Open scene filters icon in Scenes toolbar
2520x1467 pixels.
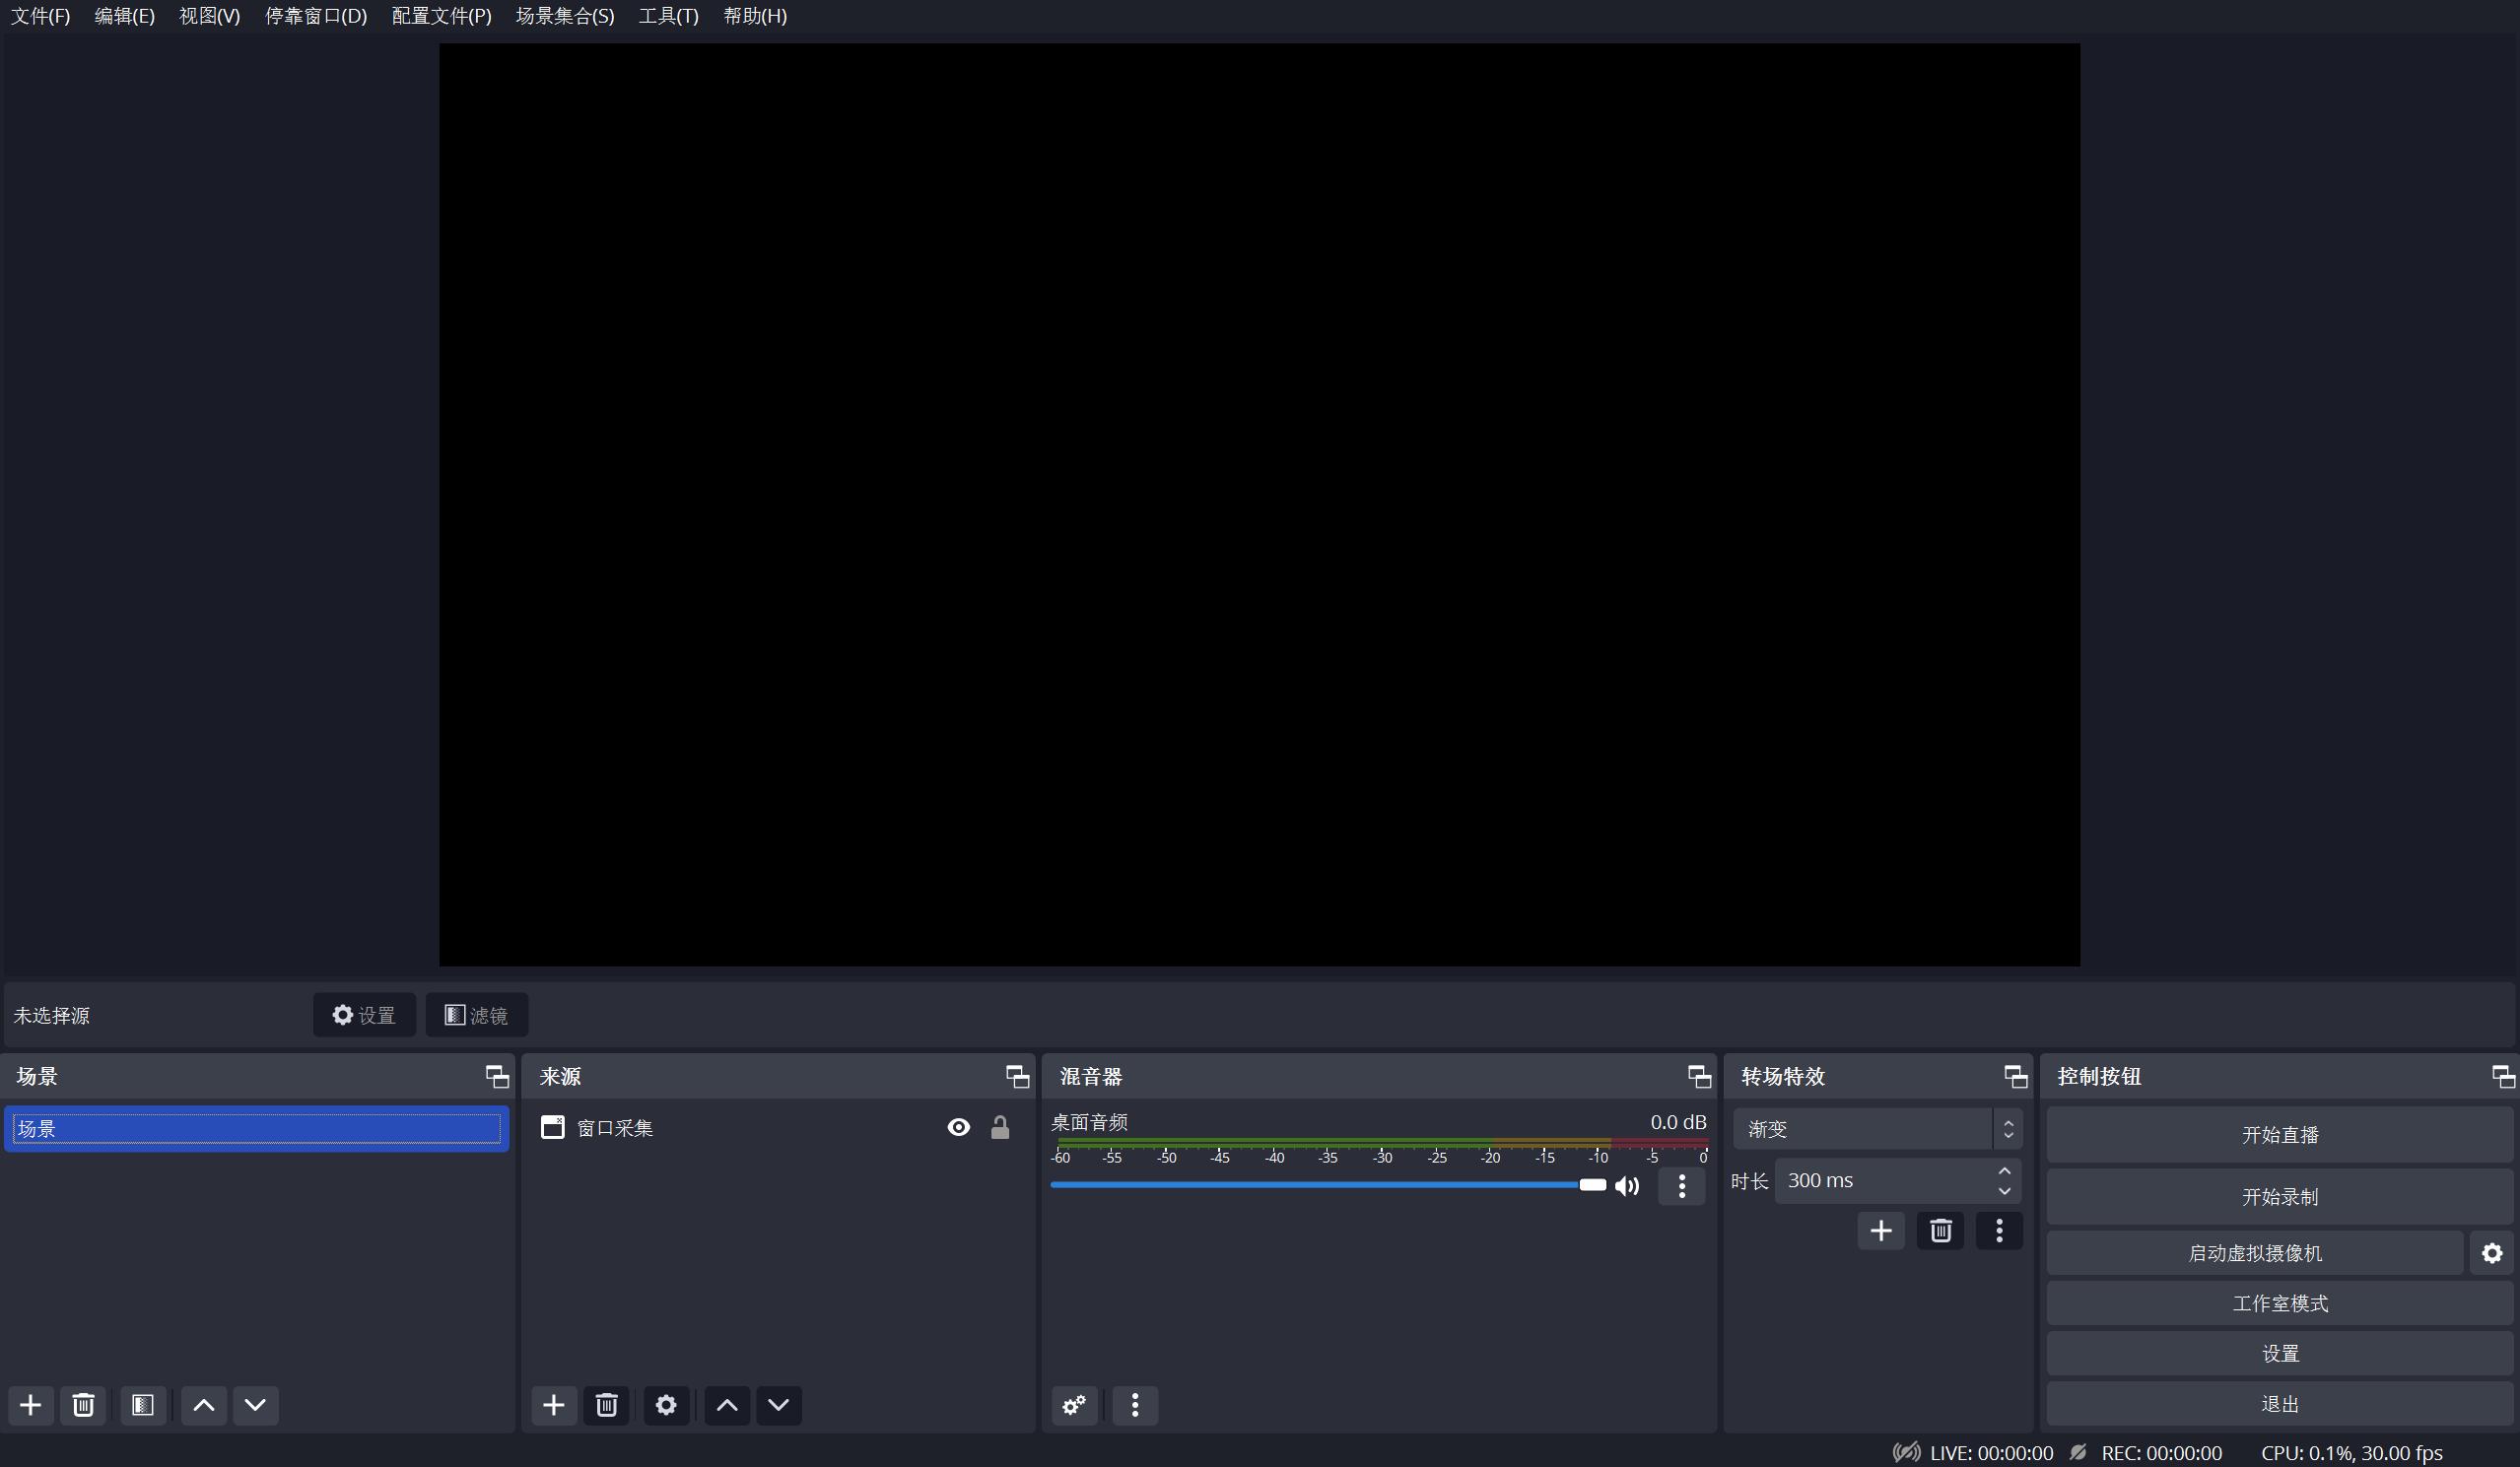pos(143,1405)
